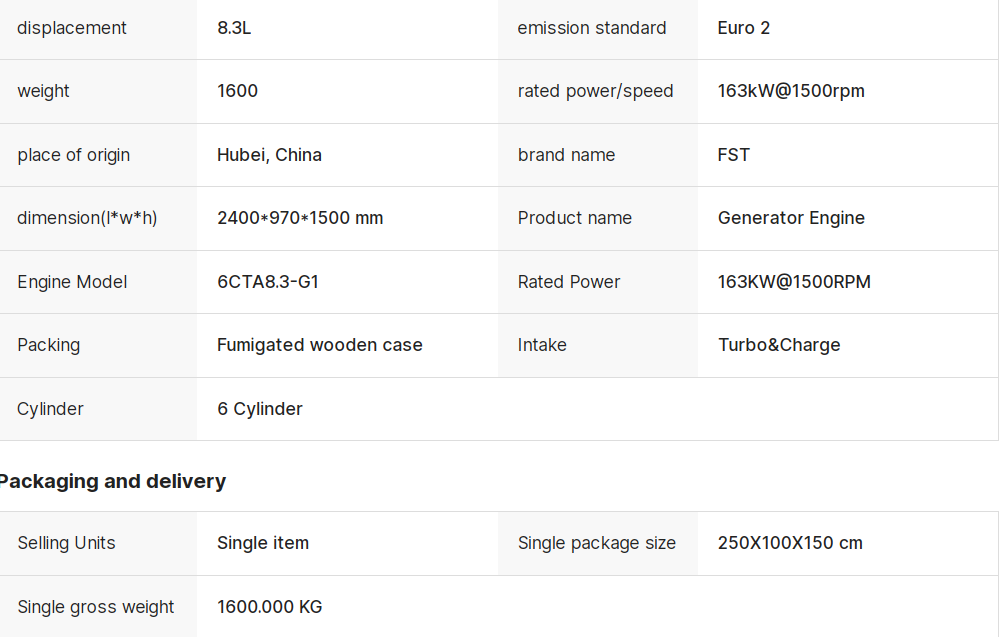Click the 250X100X150 cm package size
The height and width of the screenshot is (637, 1000).
pos(790,543)
